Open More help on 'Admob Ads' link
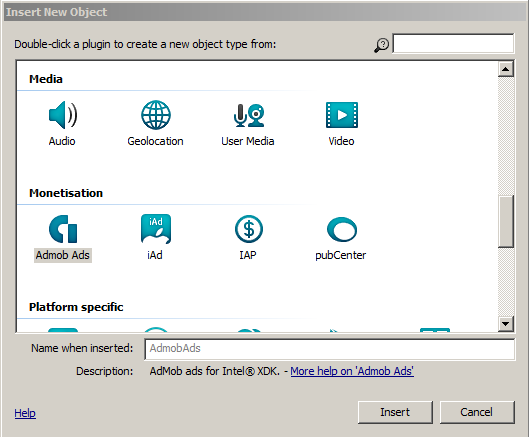 [x=352, y=371]
